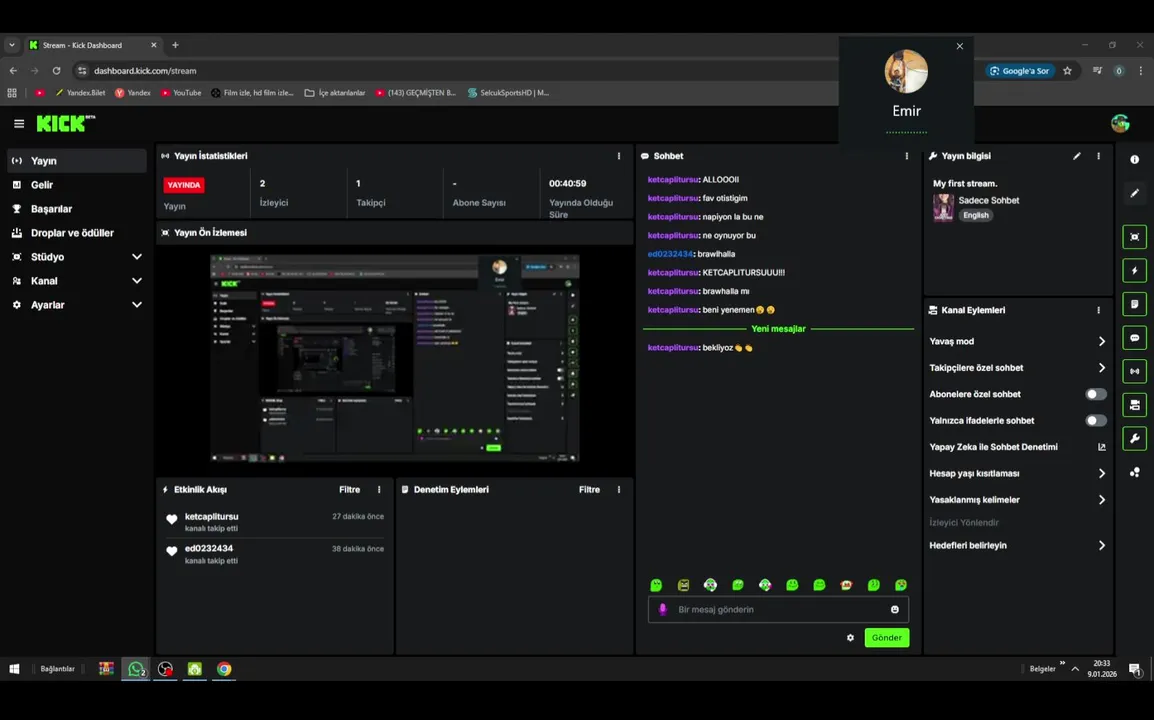Expand the Ayarlar menu chevron
Viewport: 1154px width, 720px height.
coord(137,305)
